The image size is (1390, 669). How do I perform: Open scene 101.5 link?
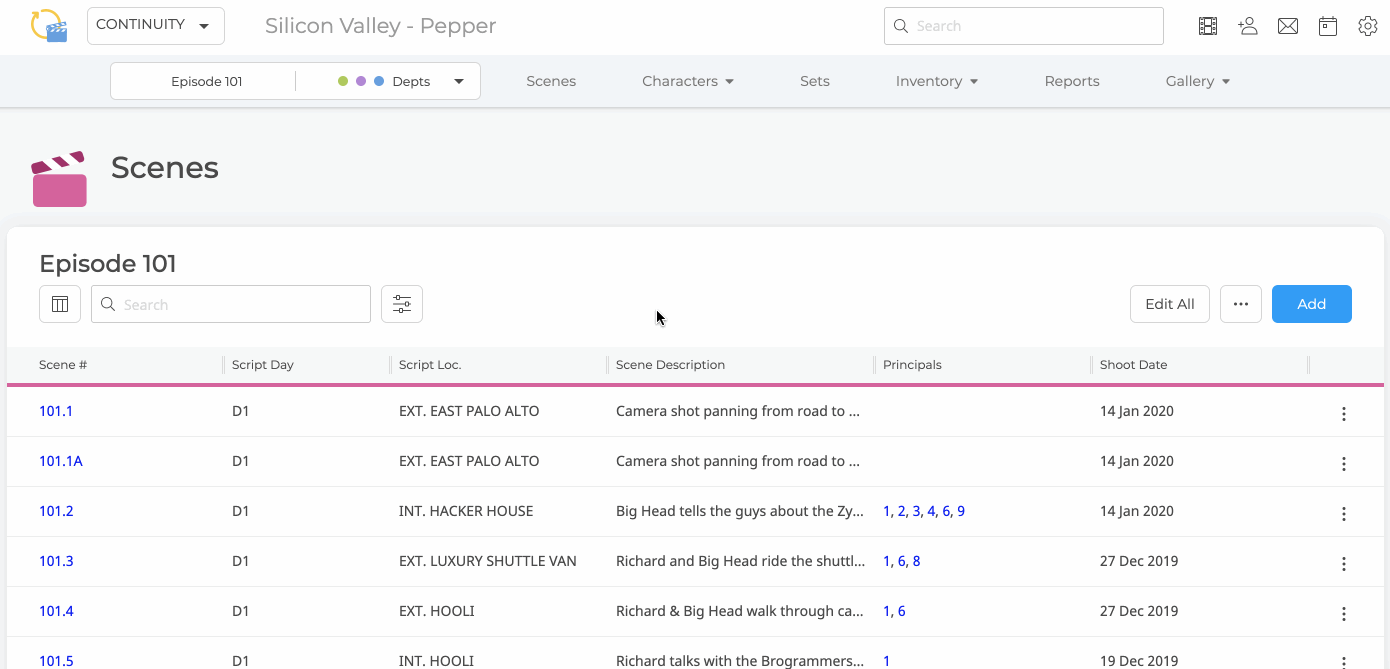[56, 661]
